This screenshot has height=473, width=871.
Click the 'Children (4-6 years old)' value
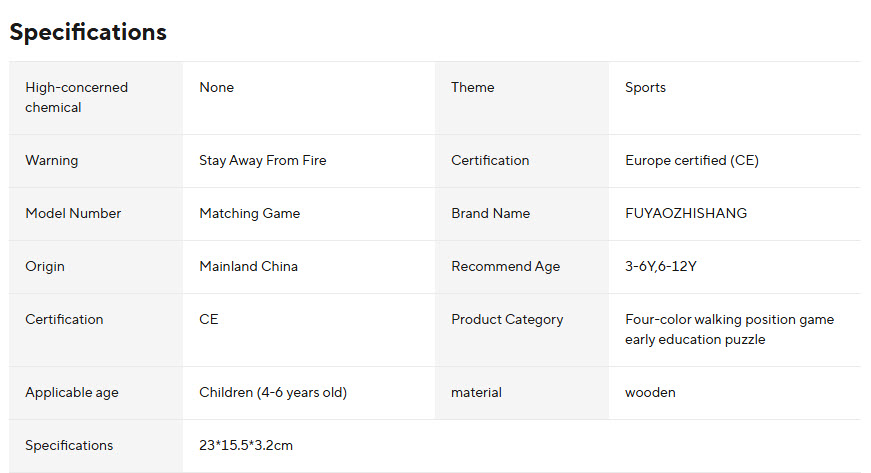pyautogui.click(x=273, y=392)
